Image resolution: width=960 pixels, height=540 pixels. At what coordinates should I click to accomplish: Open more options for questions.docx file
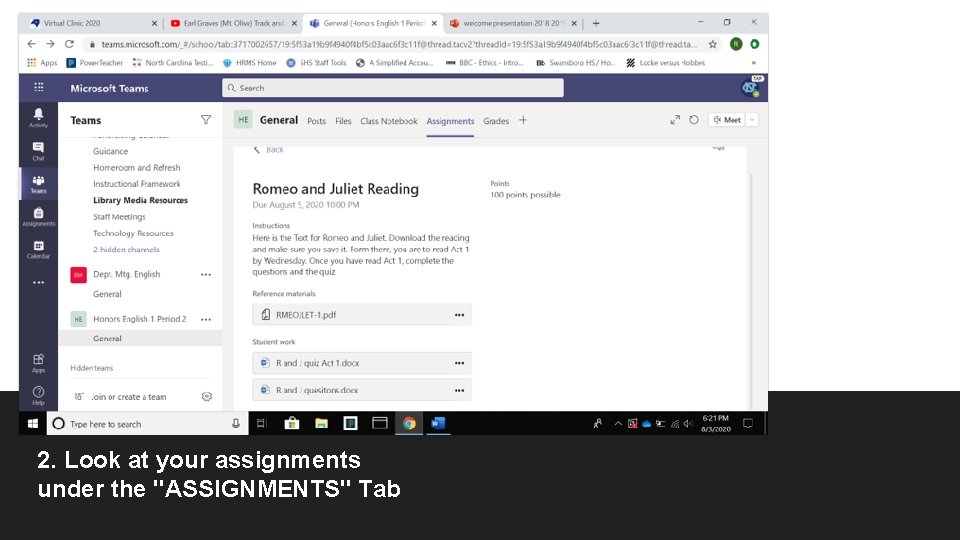459,390
